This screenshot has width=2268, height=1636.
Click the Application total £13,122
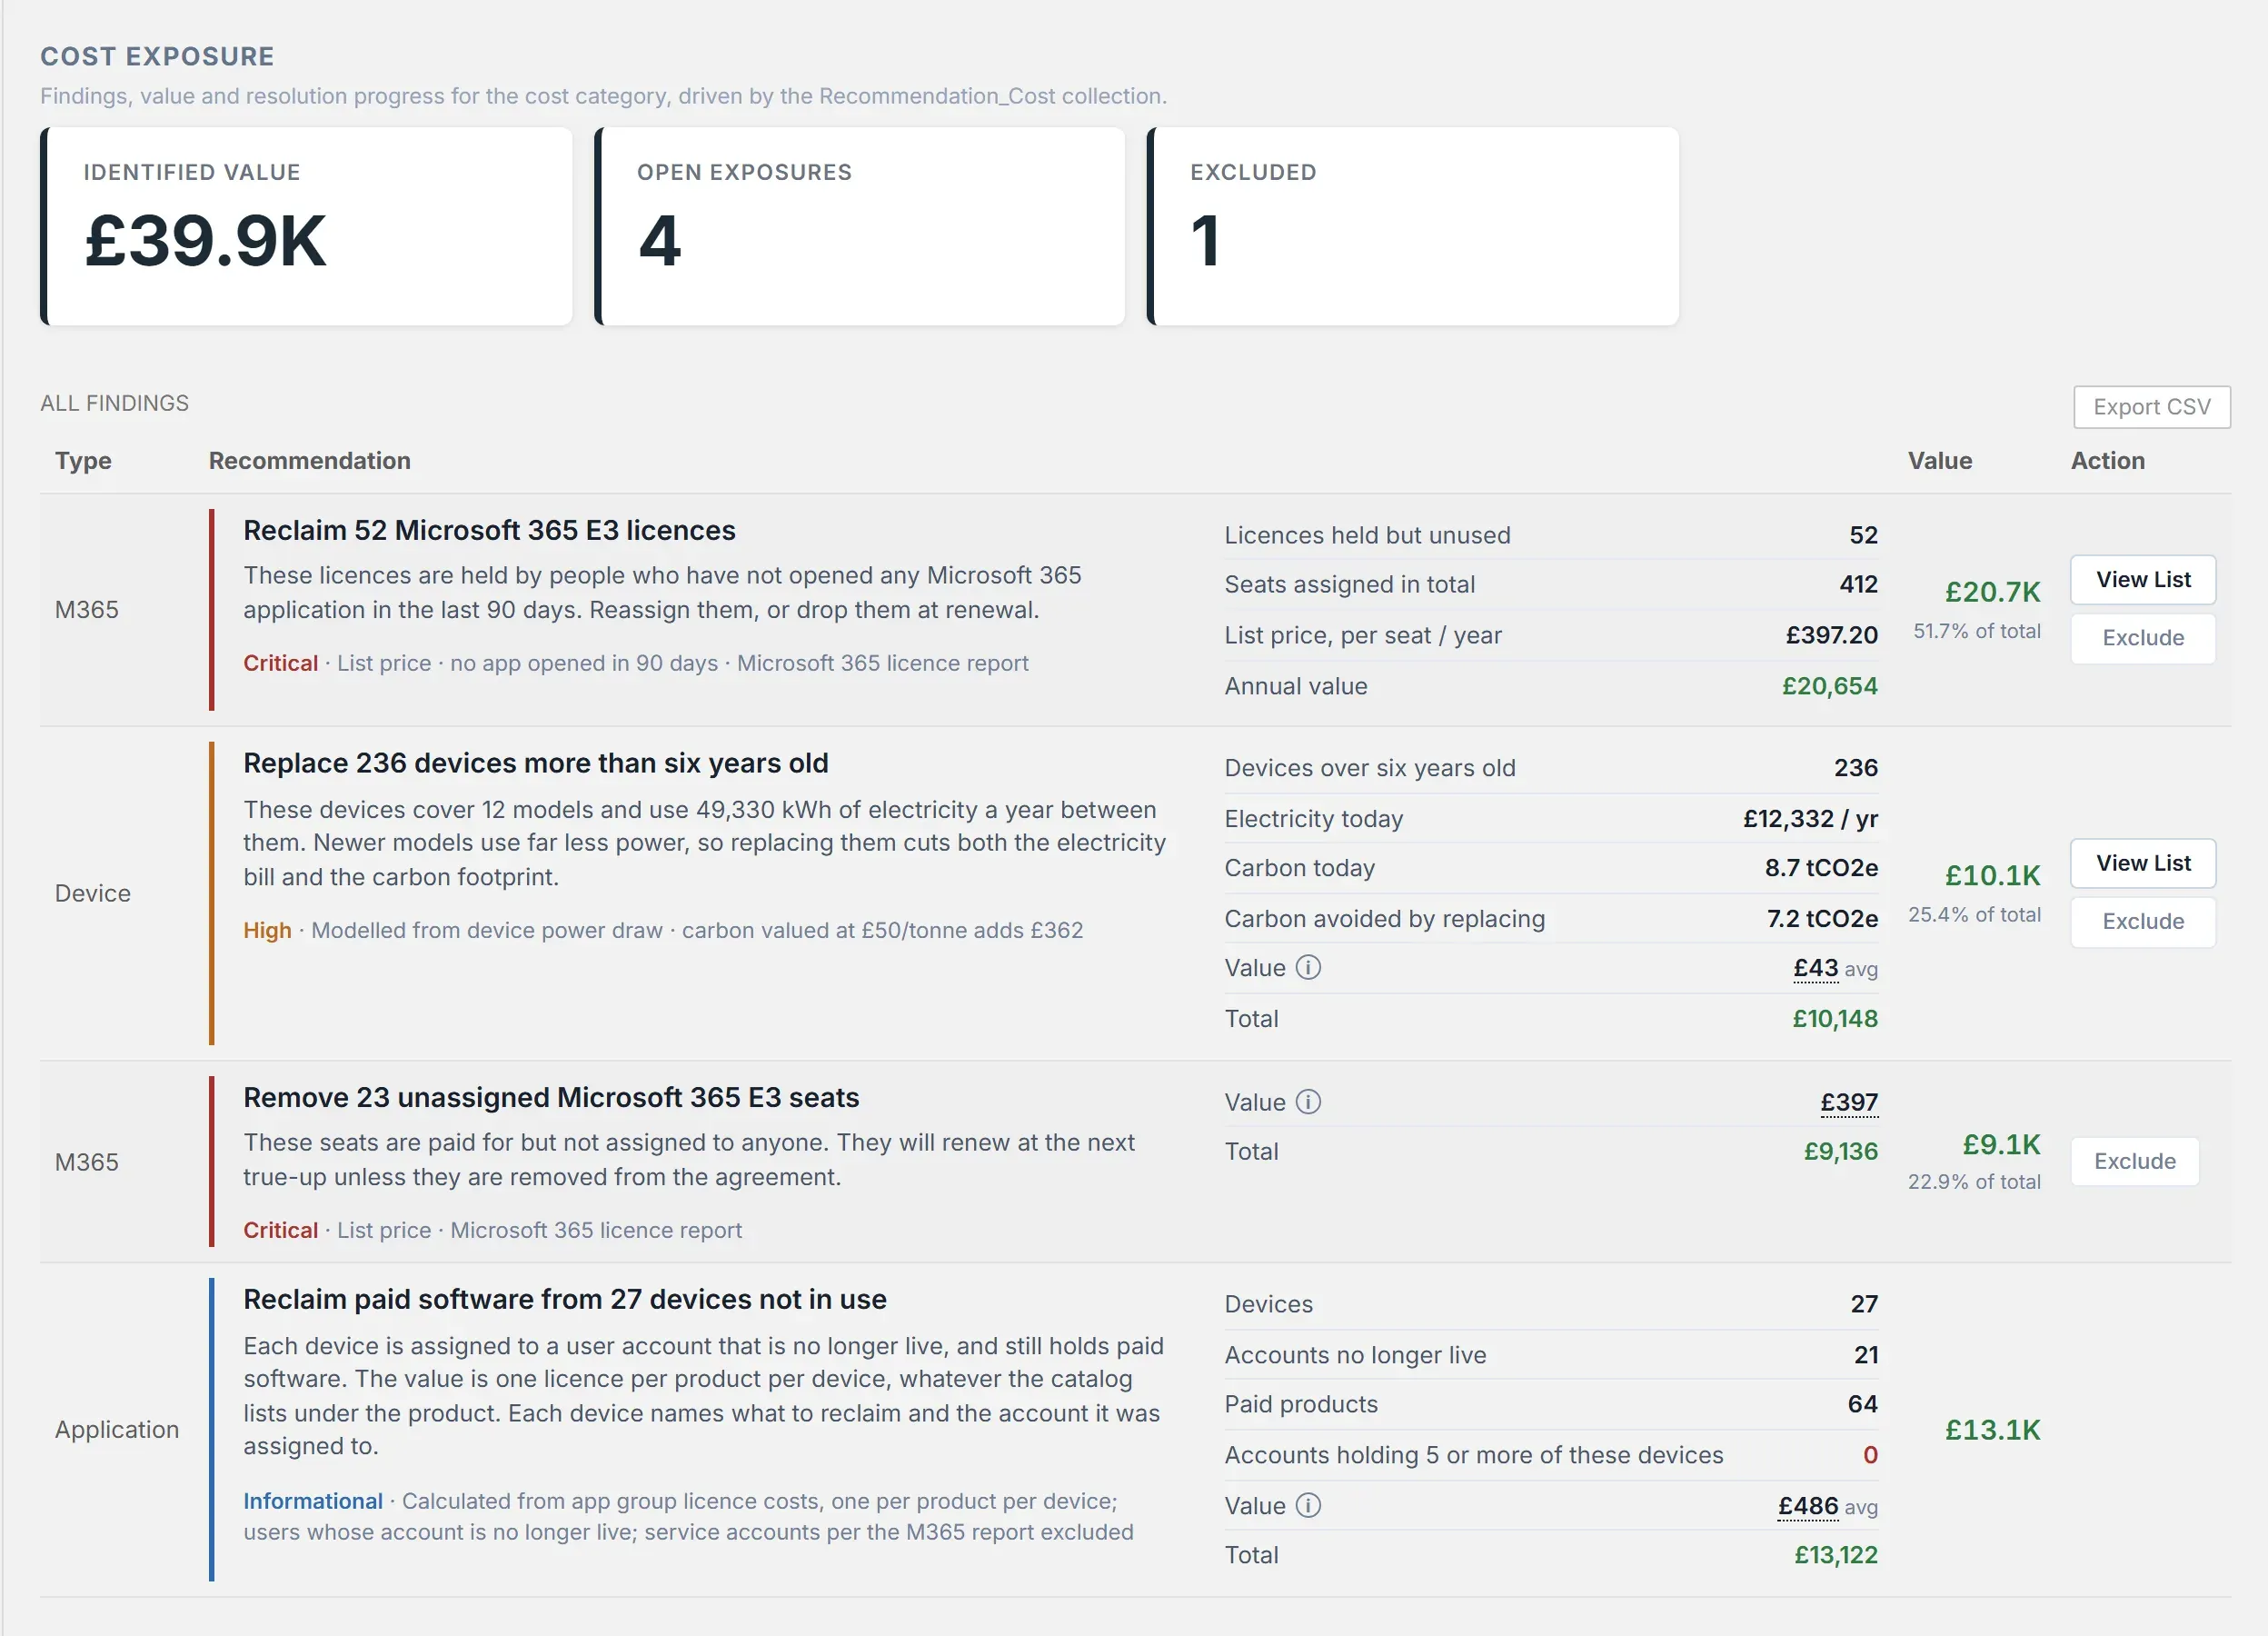pos(1835,1555)
